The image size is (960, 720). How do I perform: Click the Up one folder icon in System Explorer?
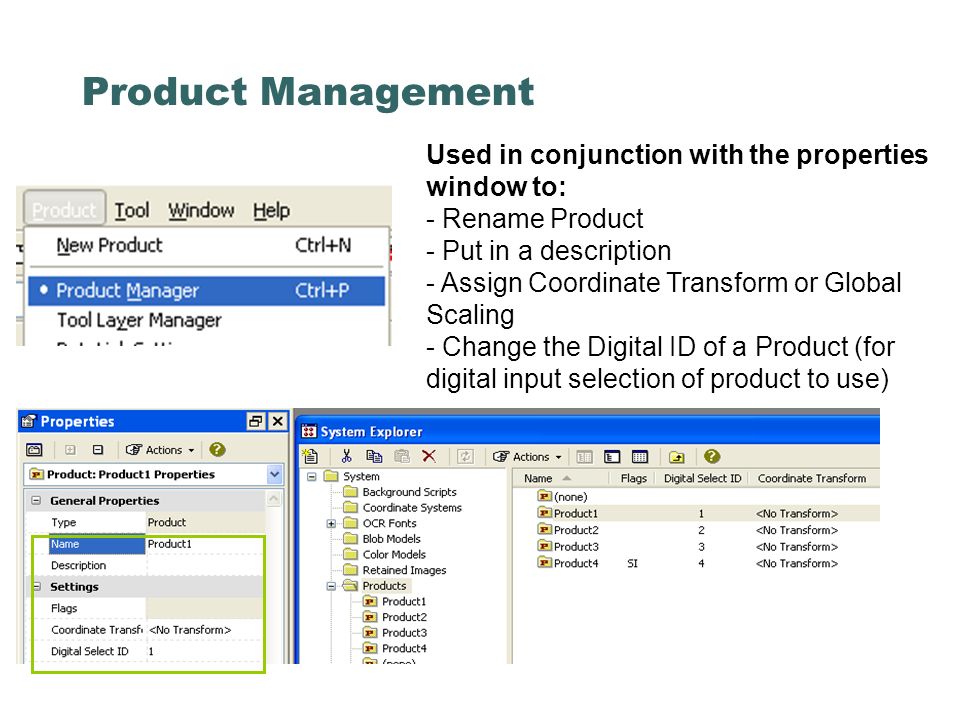[x=677, y=457]
